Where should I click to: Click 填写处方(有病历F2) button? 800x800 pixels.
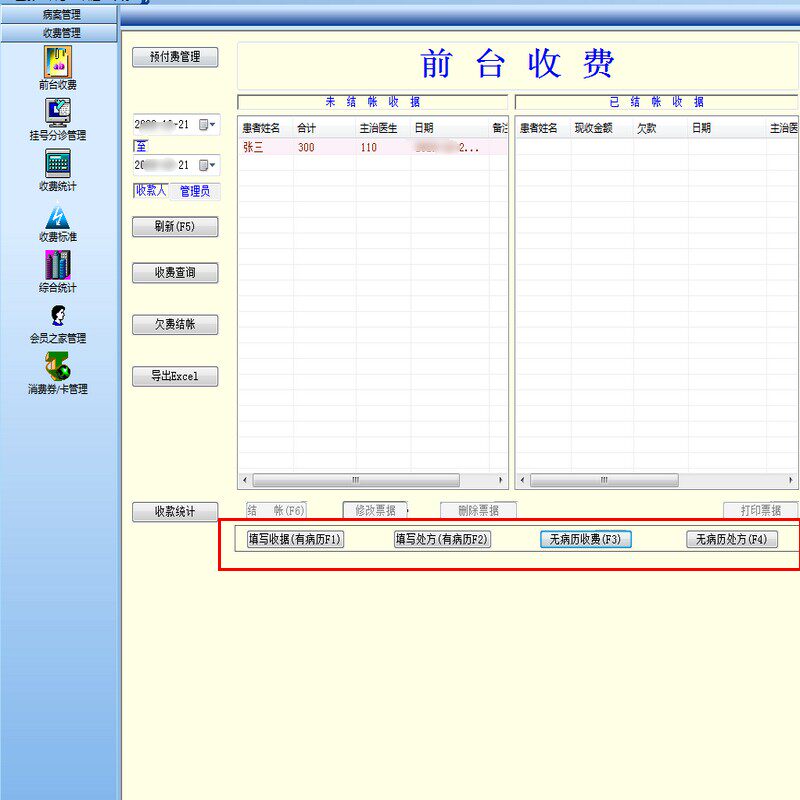click(x=442, y=539)
